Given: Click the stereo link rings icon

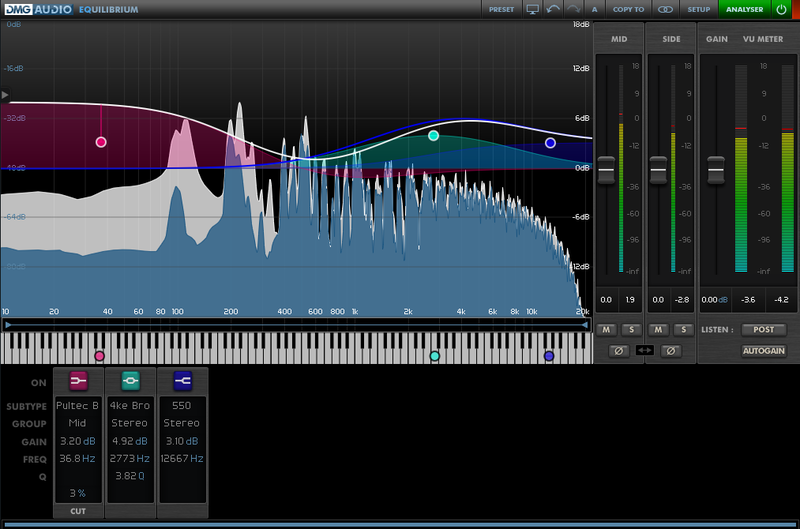Looking at the screenshot, I should click(665, 9).
